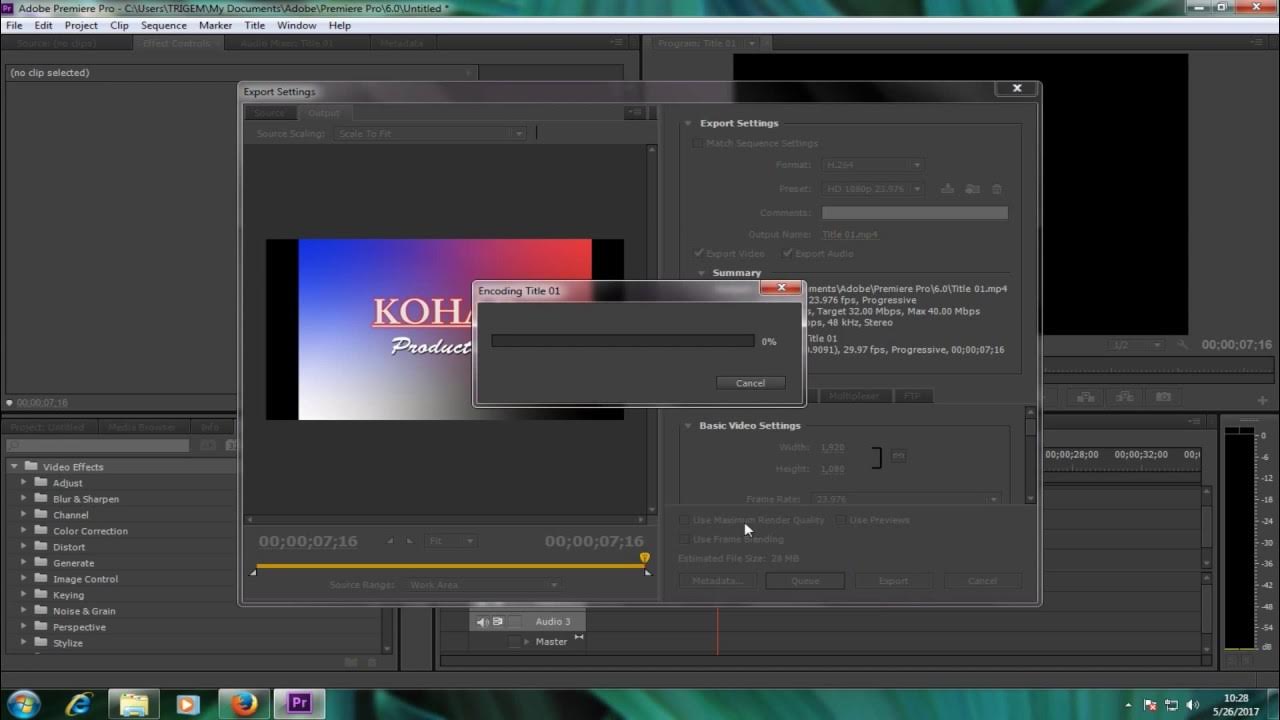The width and height of the screenshot is (1280, 720).
Task: Switch to the Source tab in Export Settings
Action: click(269, 113)
